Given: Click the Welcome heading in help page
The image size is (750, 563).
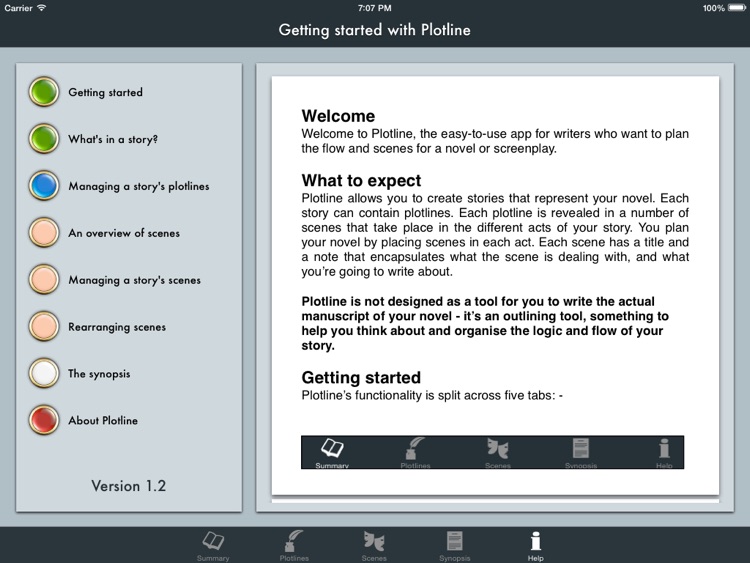Looking at the screenshot, I should click(338, 116).
